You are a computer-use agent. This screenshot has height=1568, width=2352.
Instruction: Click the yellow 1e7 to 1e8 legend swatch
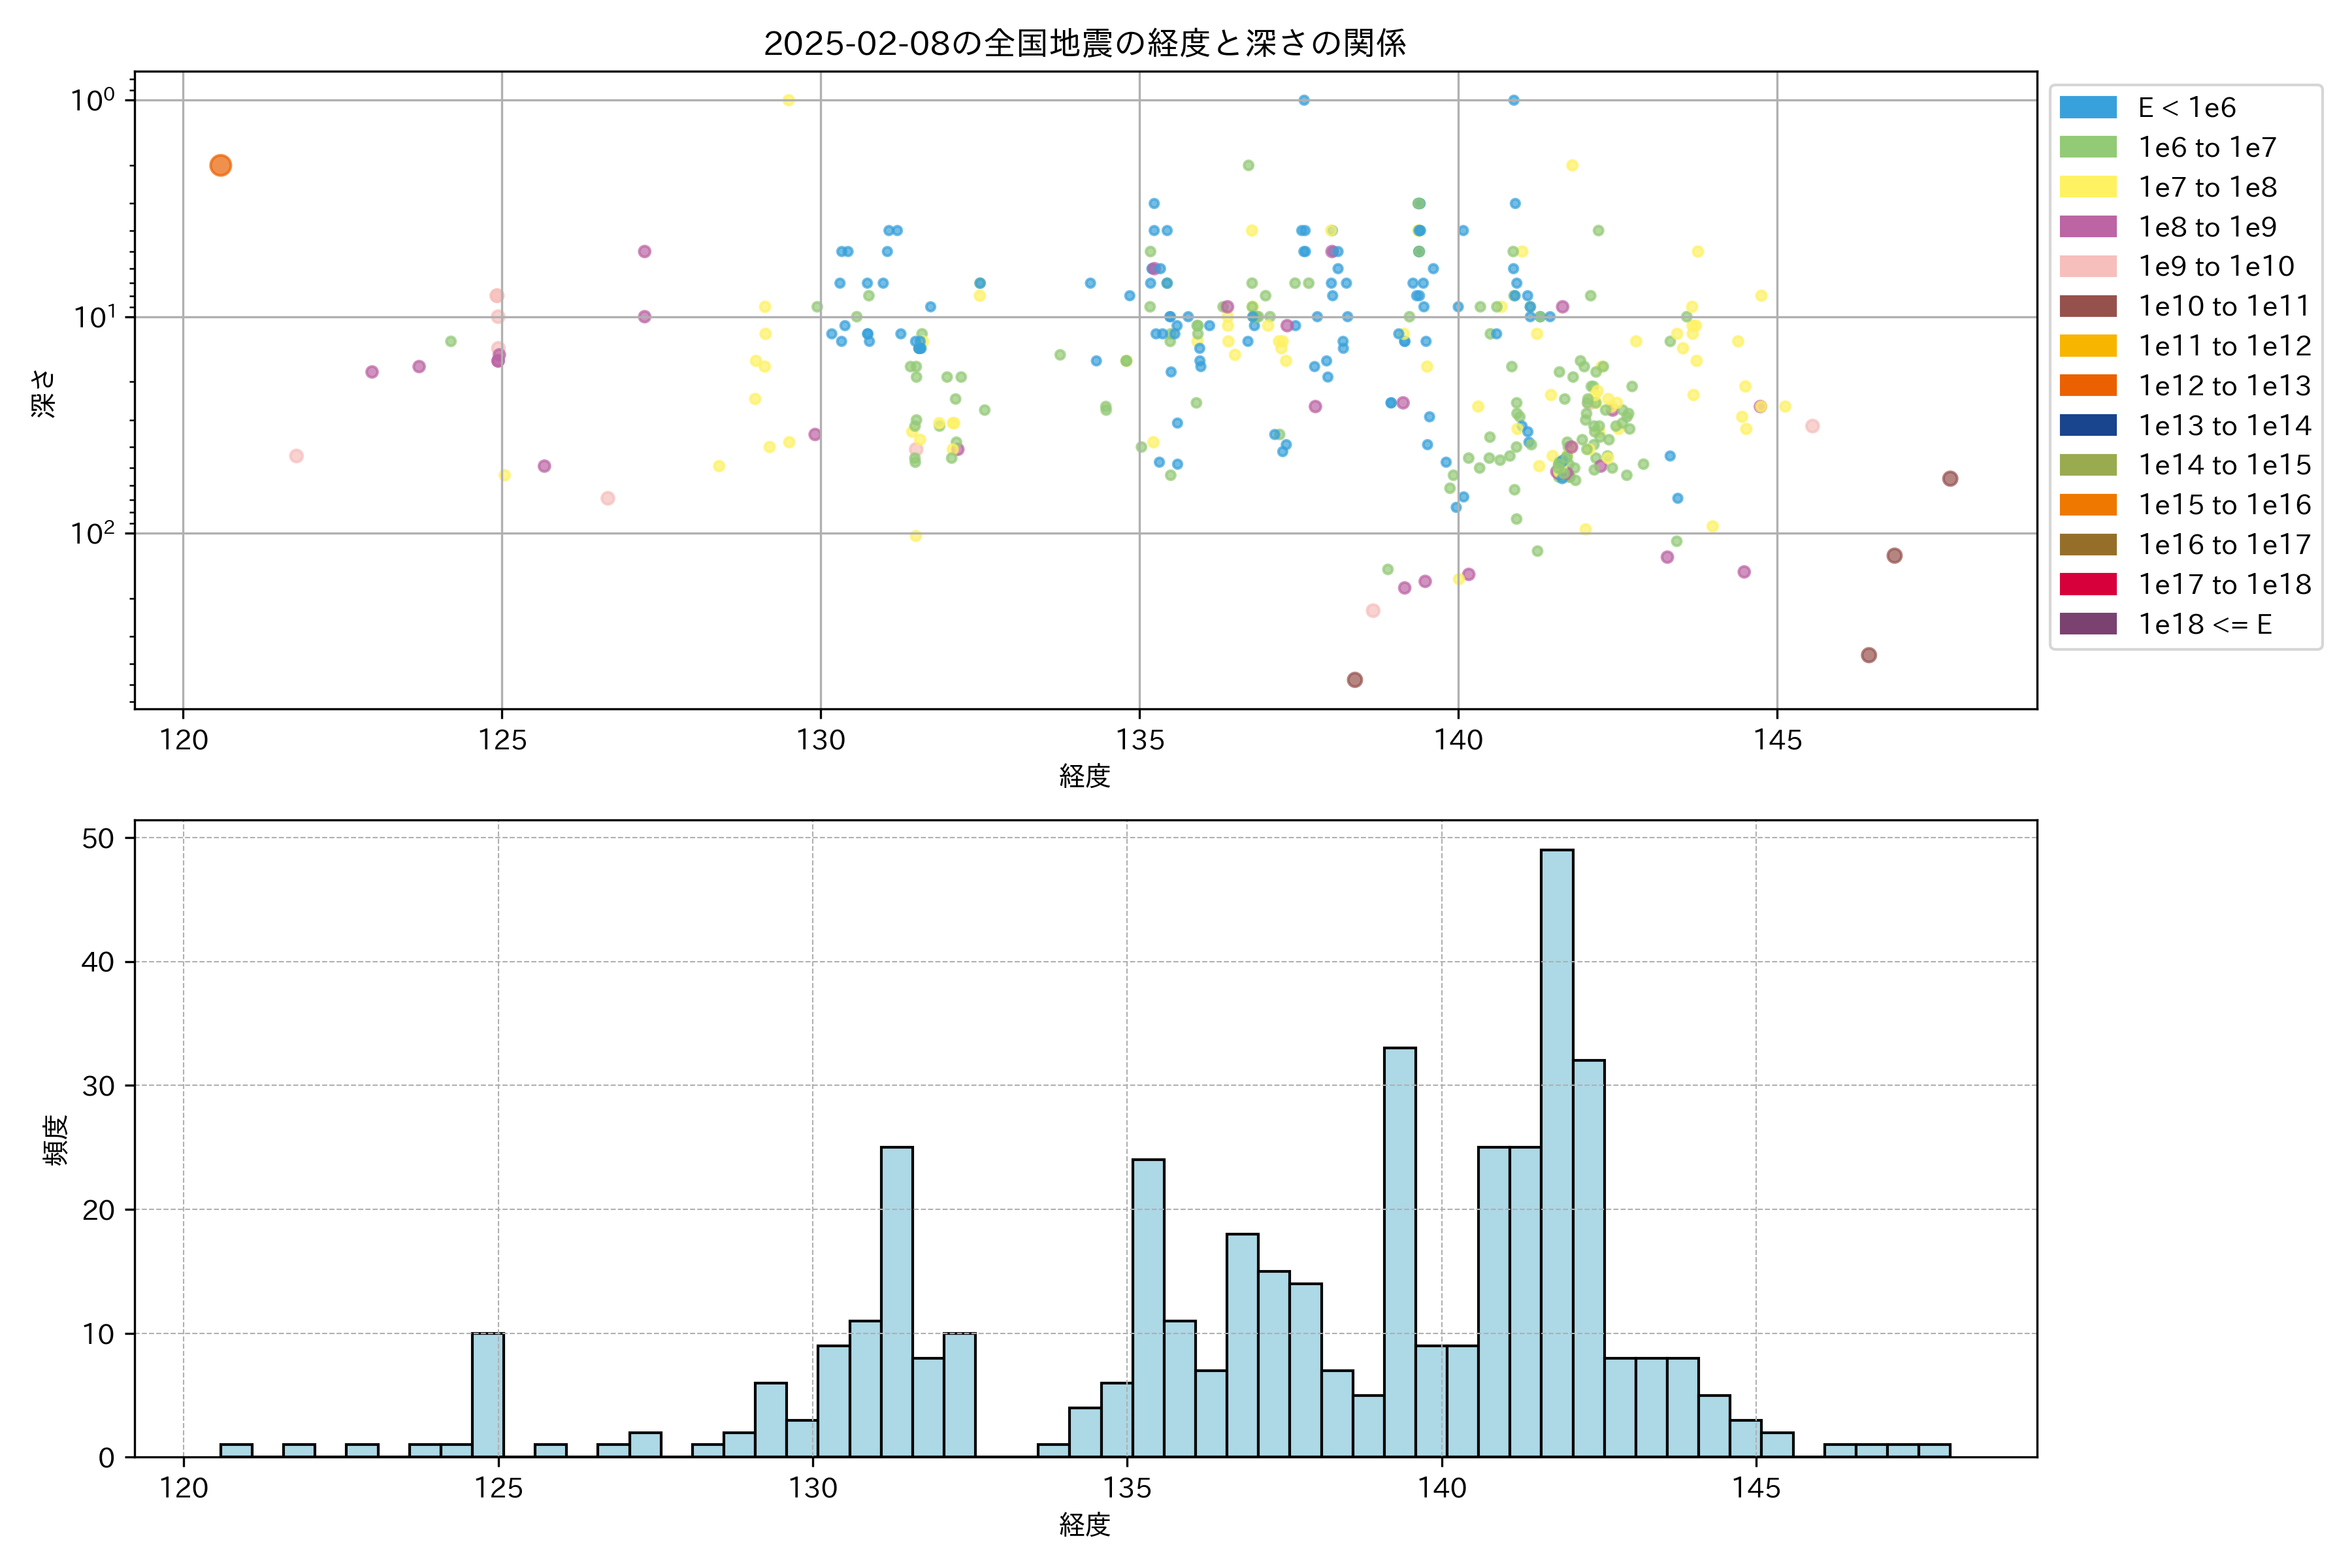pos(2087,187)
